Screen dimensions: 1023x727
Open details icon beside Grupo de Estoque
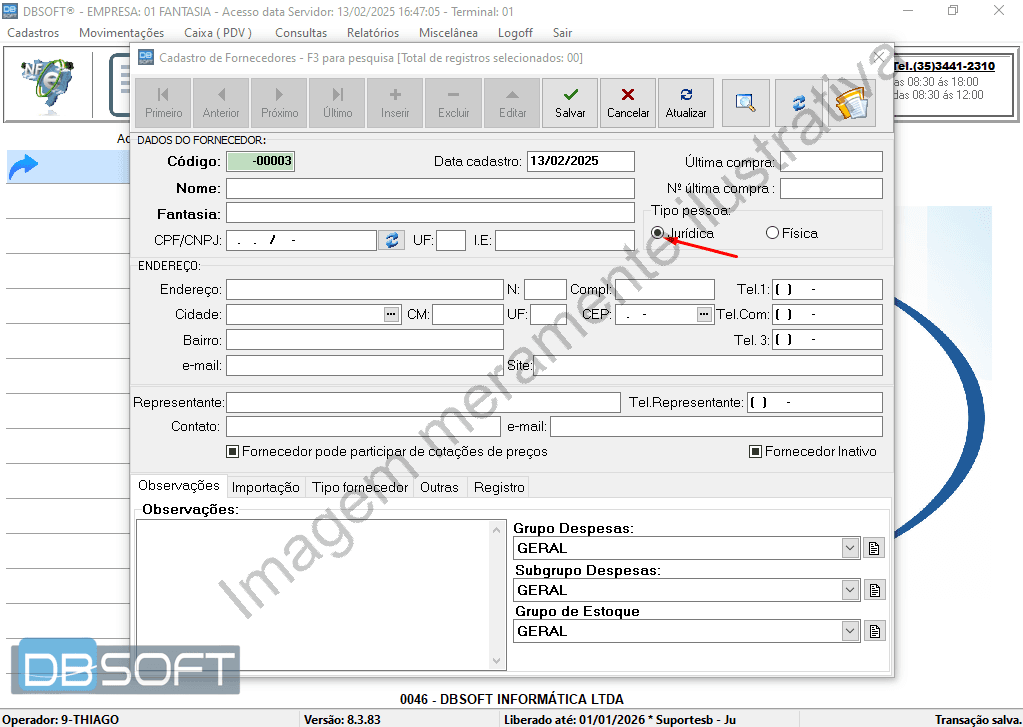875,631
